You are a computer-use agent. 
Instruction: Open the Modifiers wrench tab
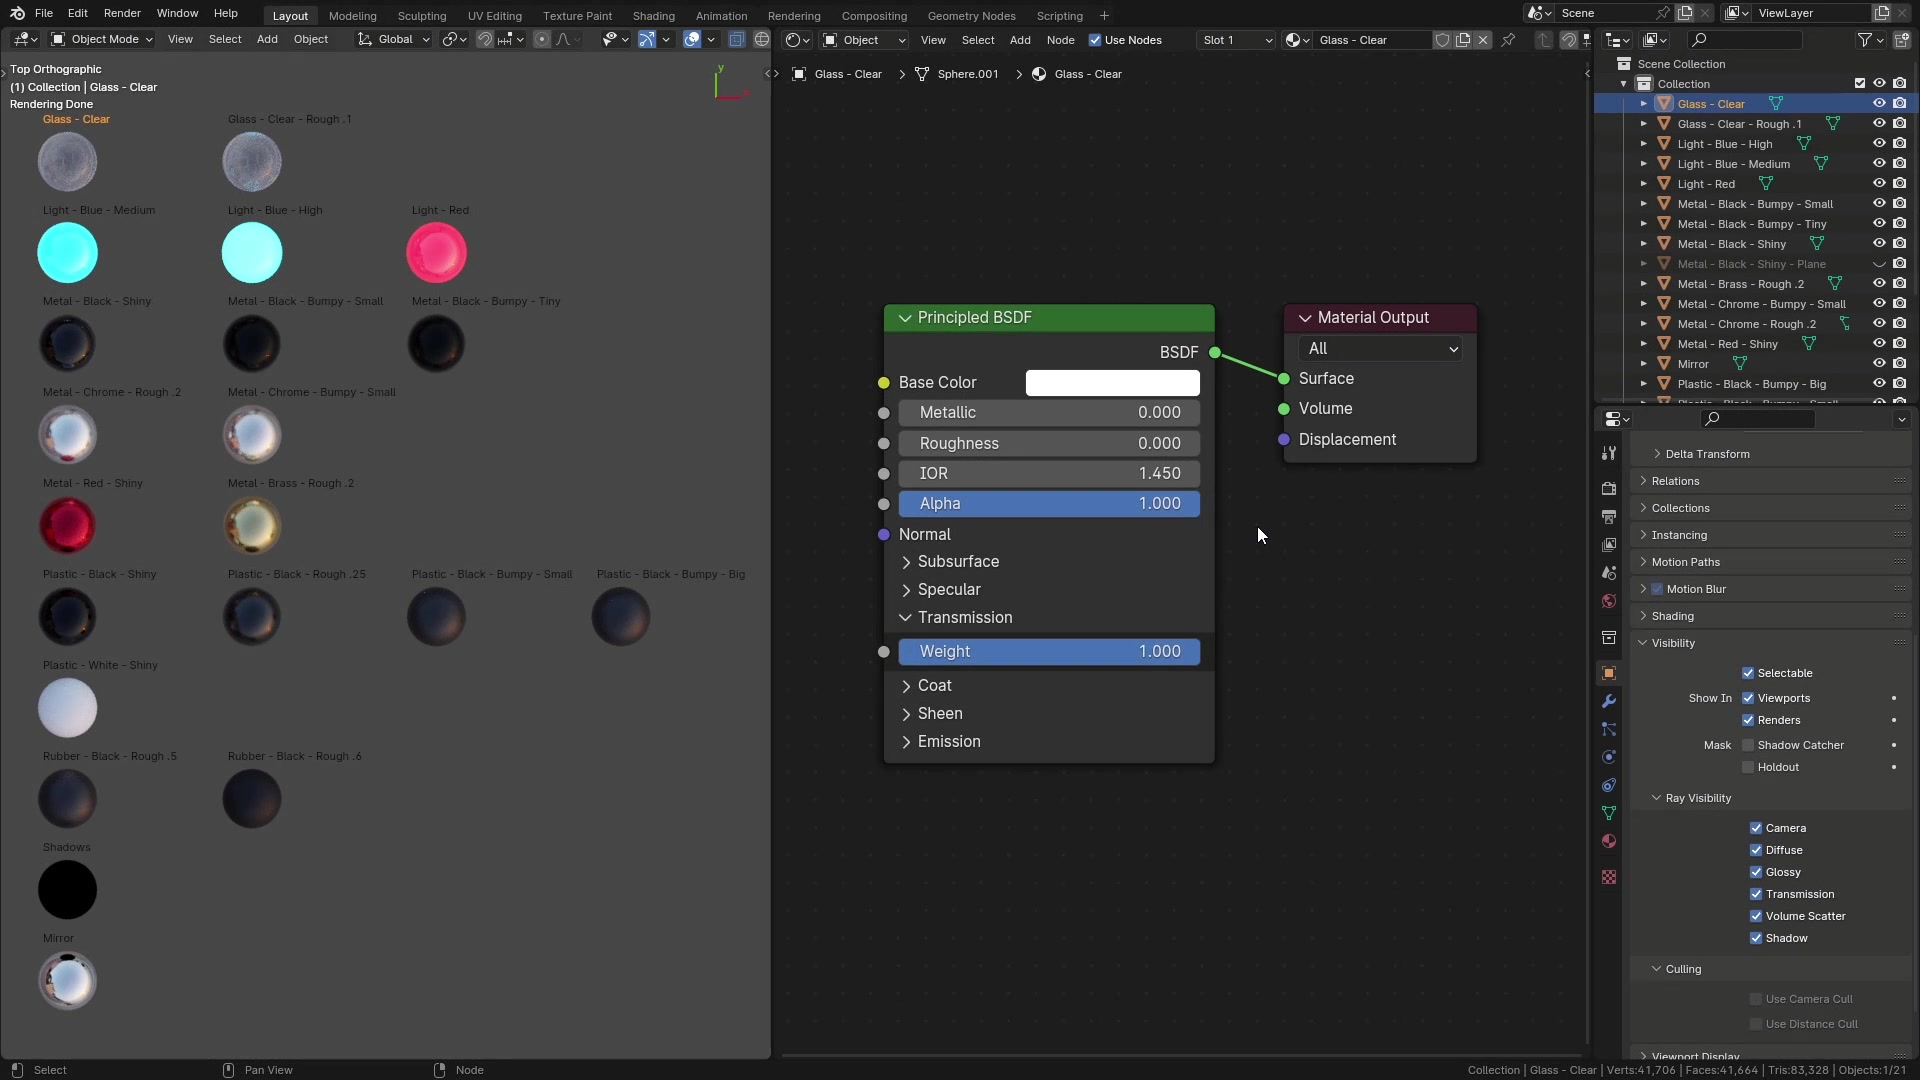coord(1609,701)
